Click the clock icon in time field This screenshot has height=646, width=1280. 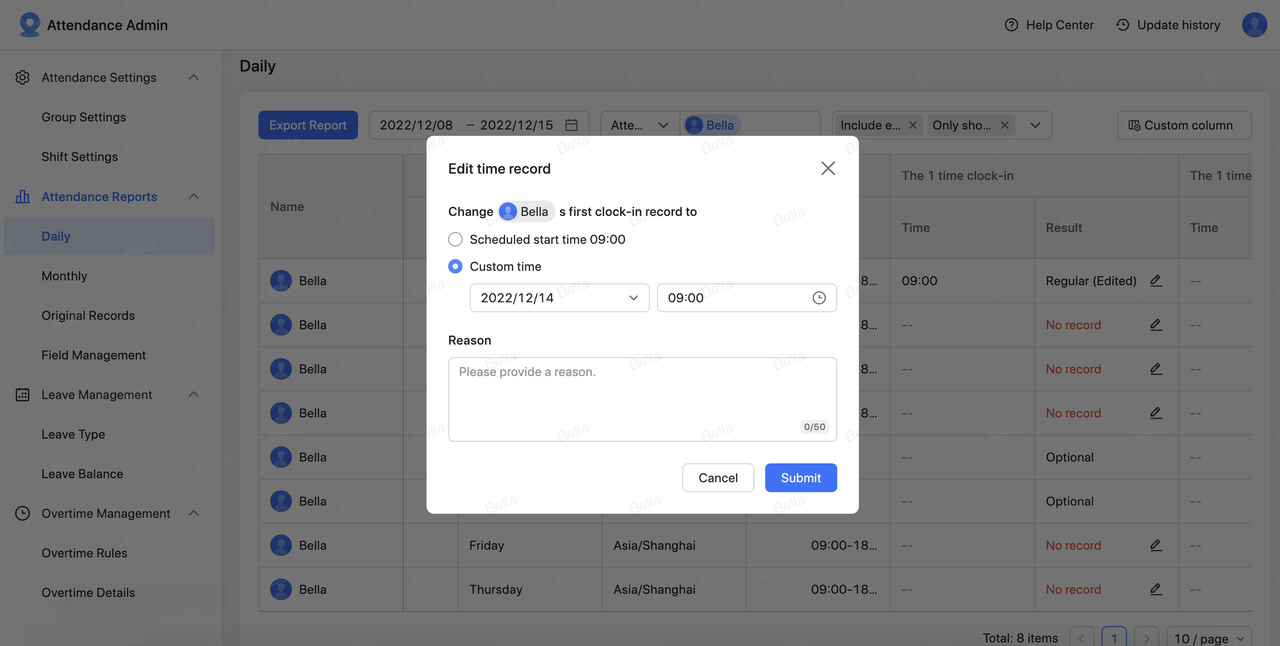click(819, 298)
